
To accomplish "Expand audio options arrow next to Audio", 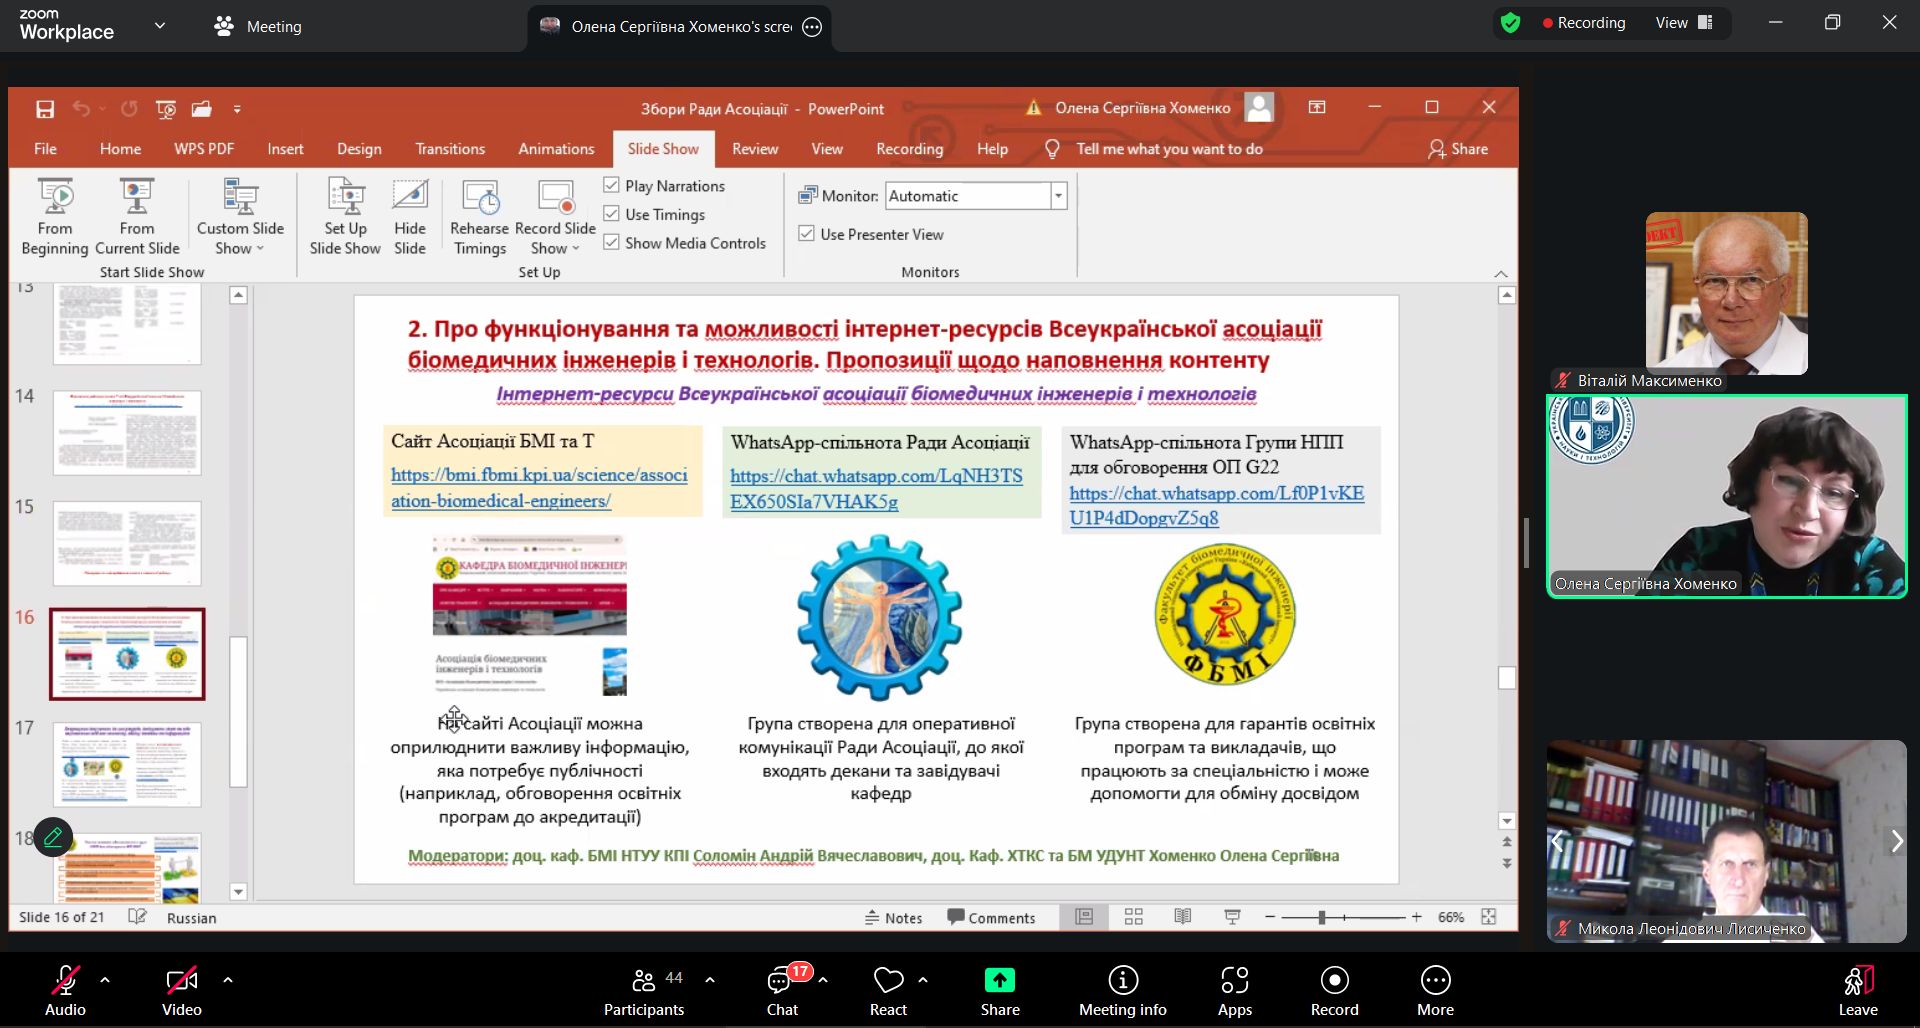I will [x=105, y=981].
